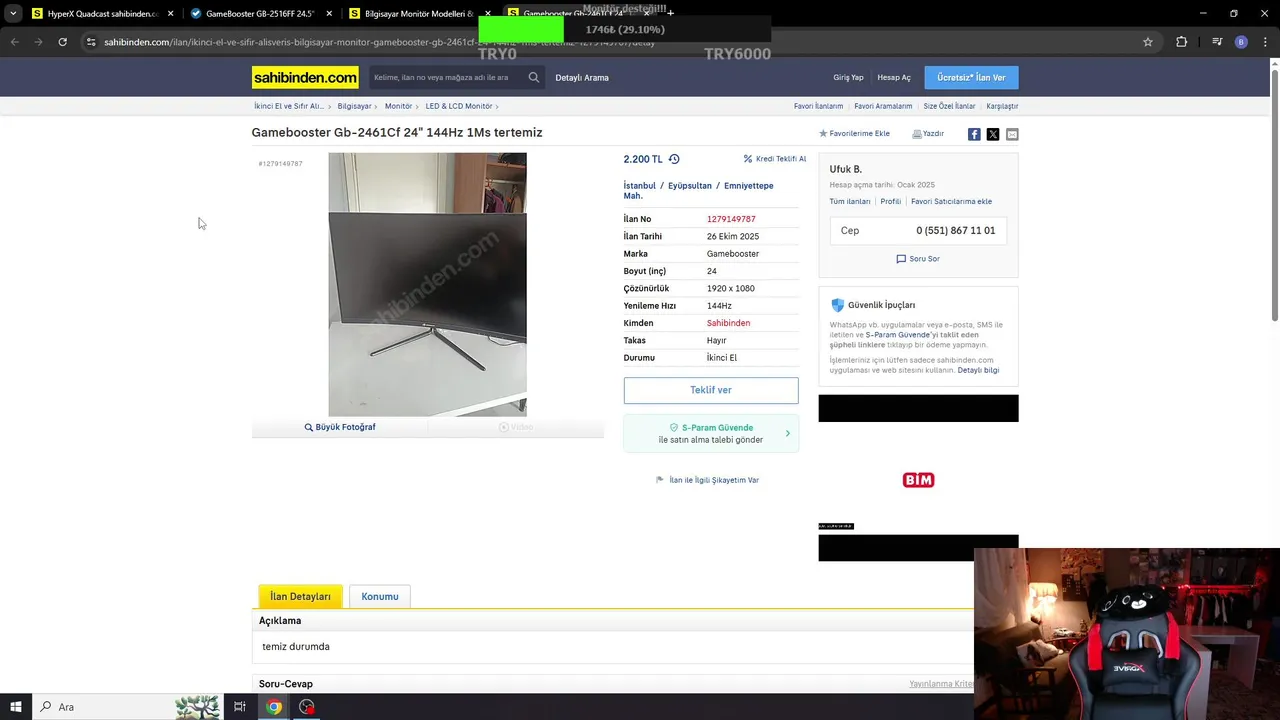Open seller's Tüm ilanları link

pyautogui.click(x=850, y=202)
